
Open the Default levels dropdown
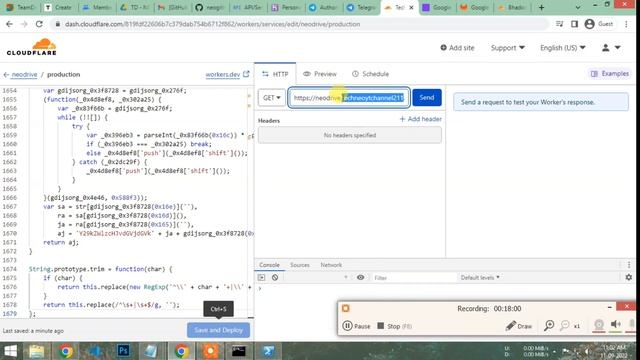point(480,278)
